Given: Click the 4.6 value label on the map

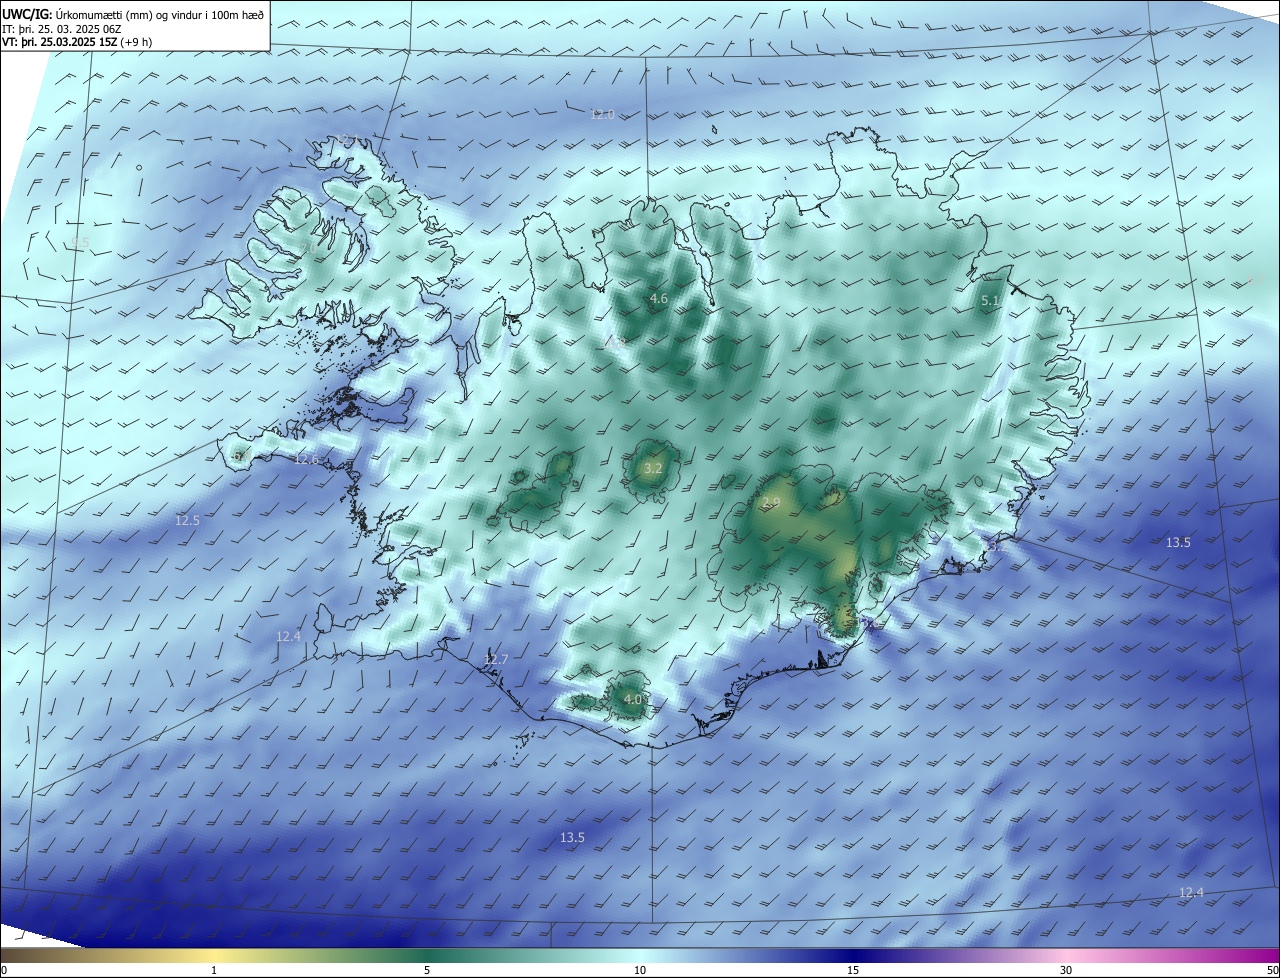Looking at the screenshot, I should (658, 298).
